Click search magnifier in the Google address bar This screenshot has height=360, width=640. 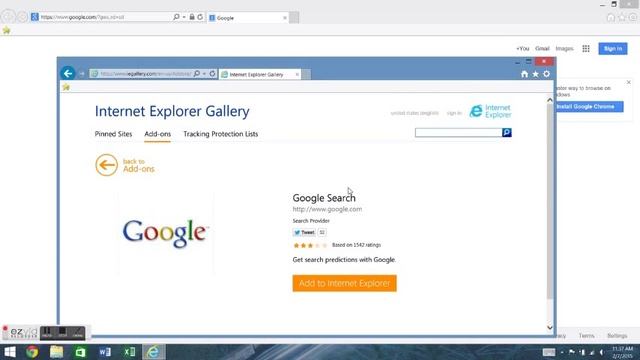[176, 17]
